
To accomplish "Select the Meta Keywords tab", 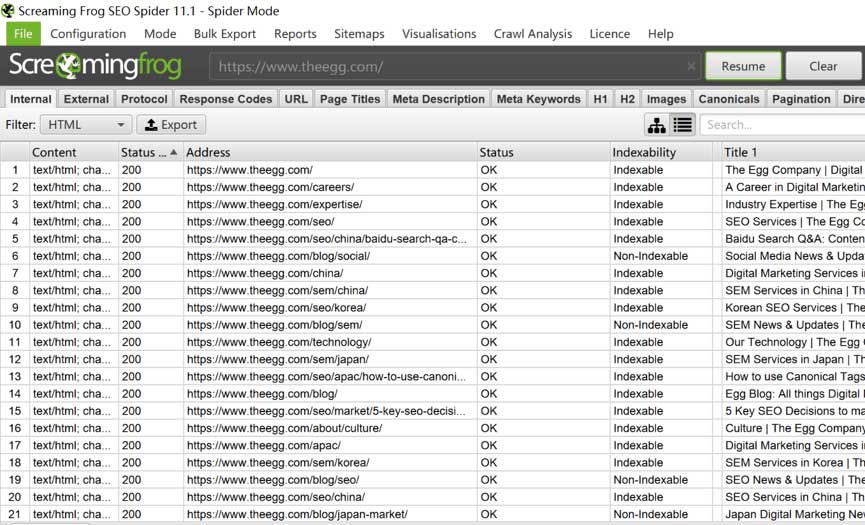I will [538, 99].
